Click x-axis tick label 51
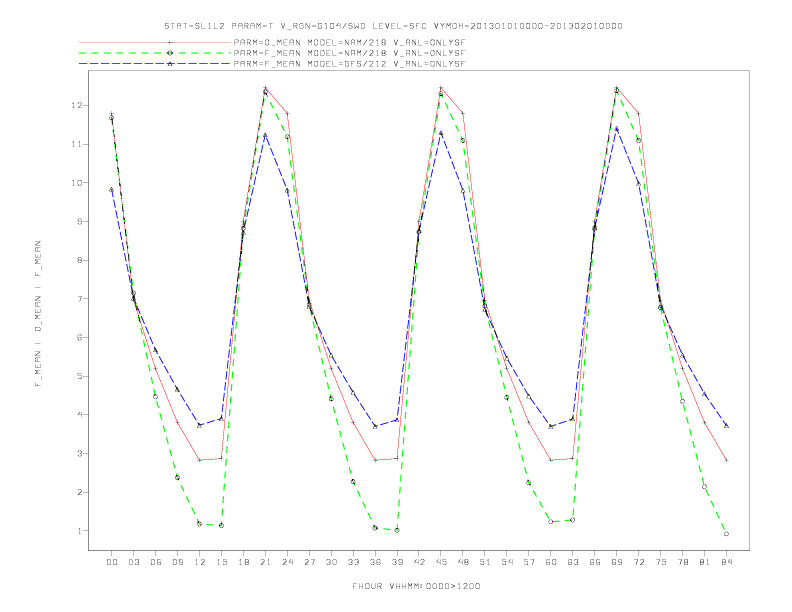The width and height of the screenshot is (792, 612). [485, 562]
